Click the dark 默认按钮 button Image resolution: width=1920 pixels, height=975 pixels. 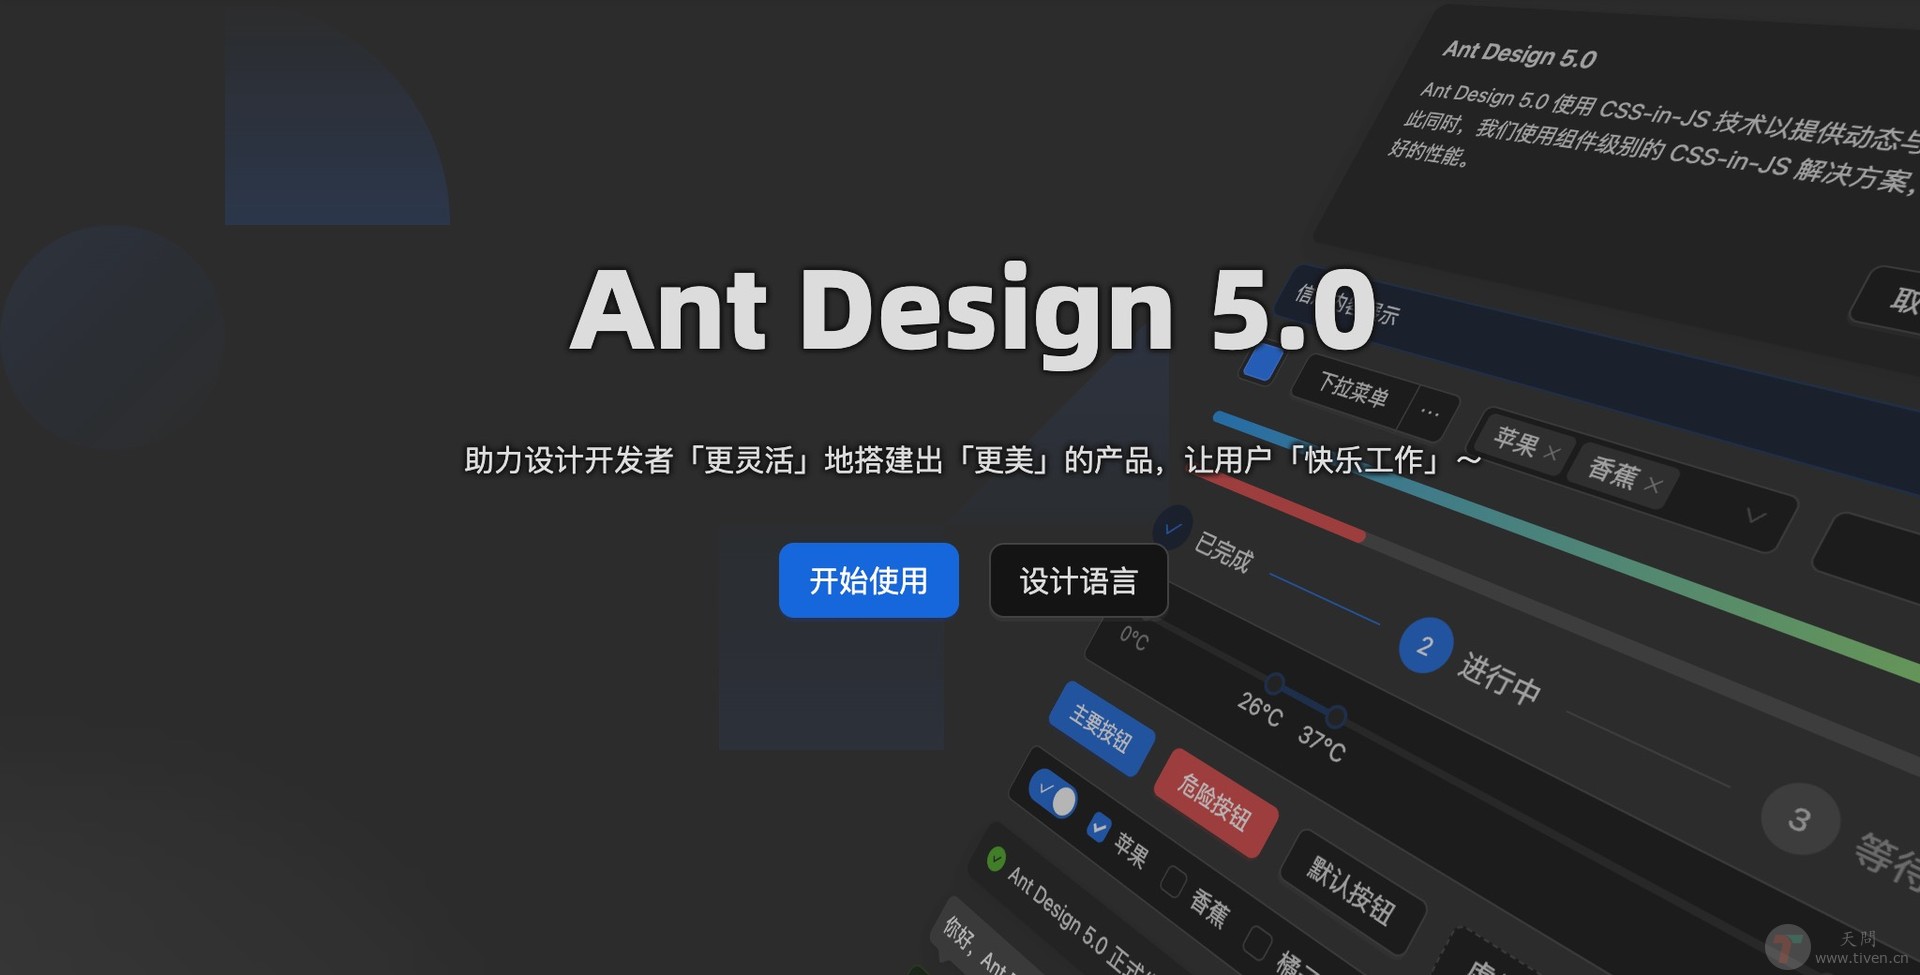click(1351, 890)
